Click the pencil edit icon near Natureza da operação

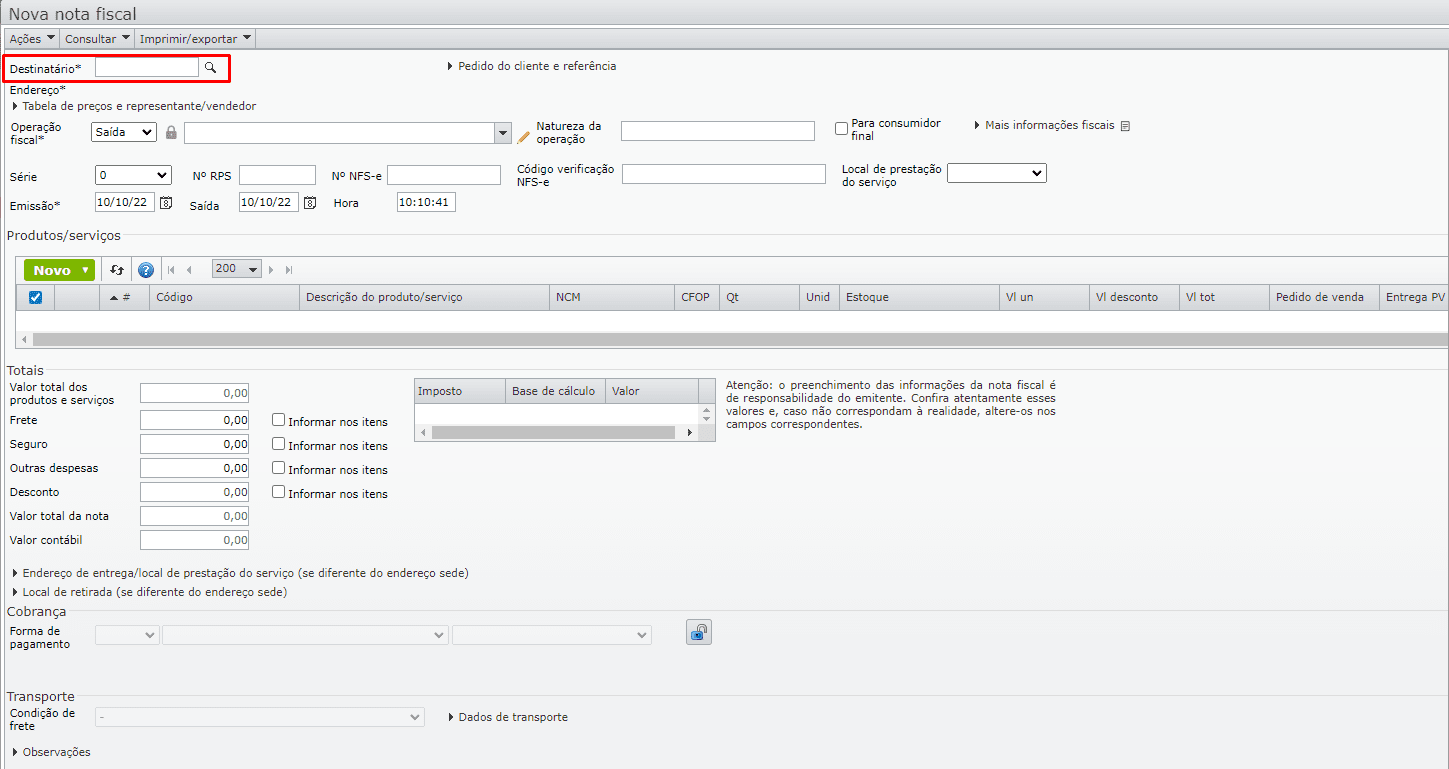[x=523, y=136]
